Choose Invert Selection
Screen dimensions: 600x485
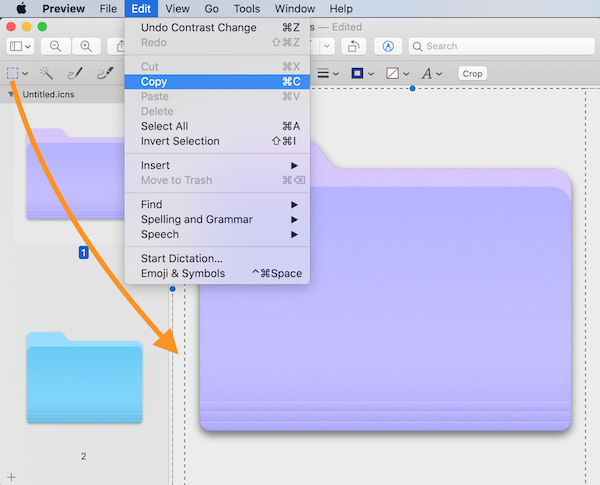[217, 141]
